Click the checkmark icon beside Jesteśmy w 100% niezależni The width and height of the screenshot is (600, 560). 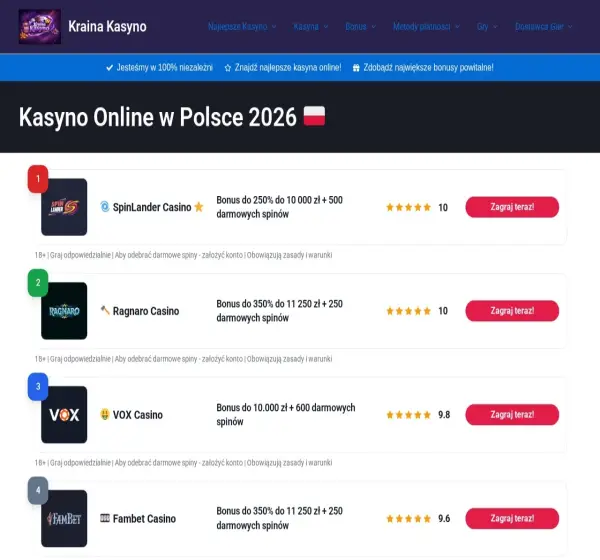[109, 68]
